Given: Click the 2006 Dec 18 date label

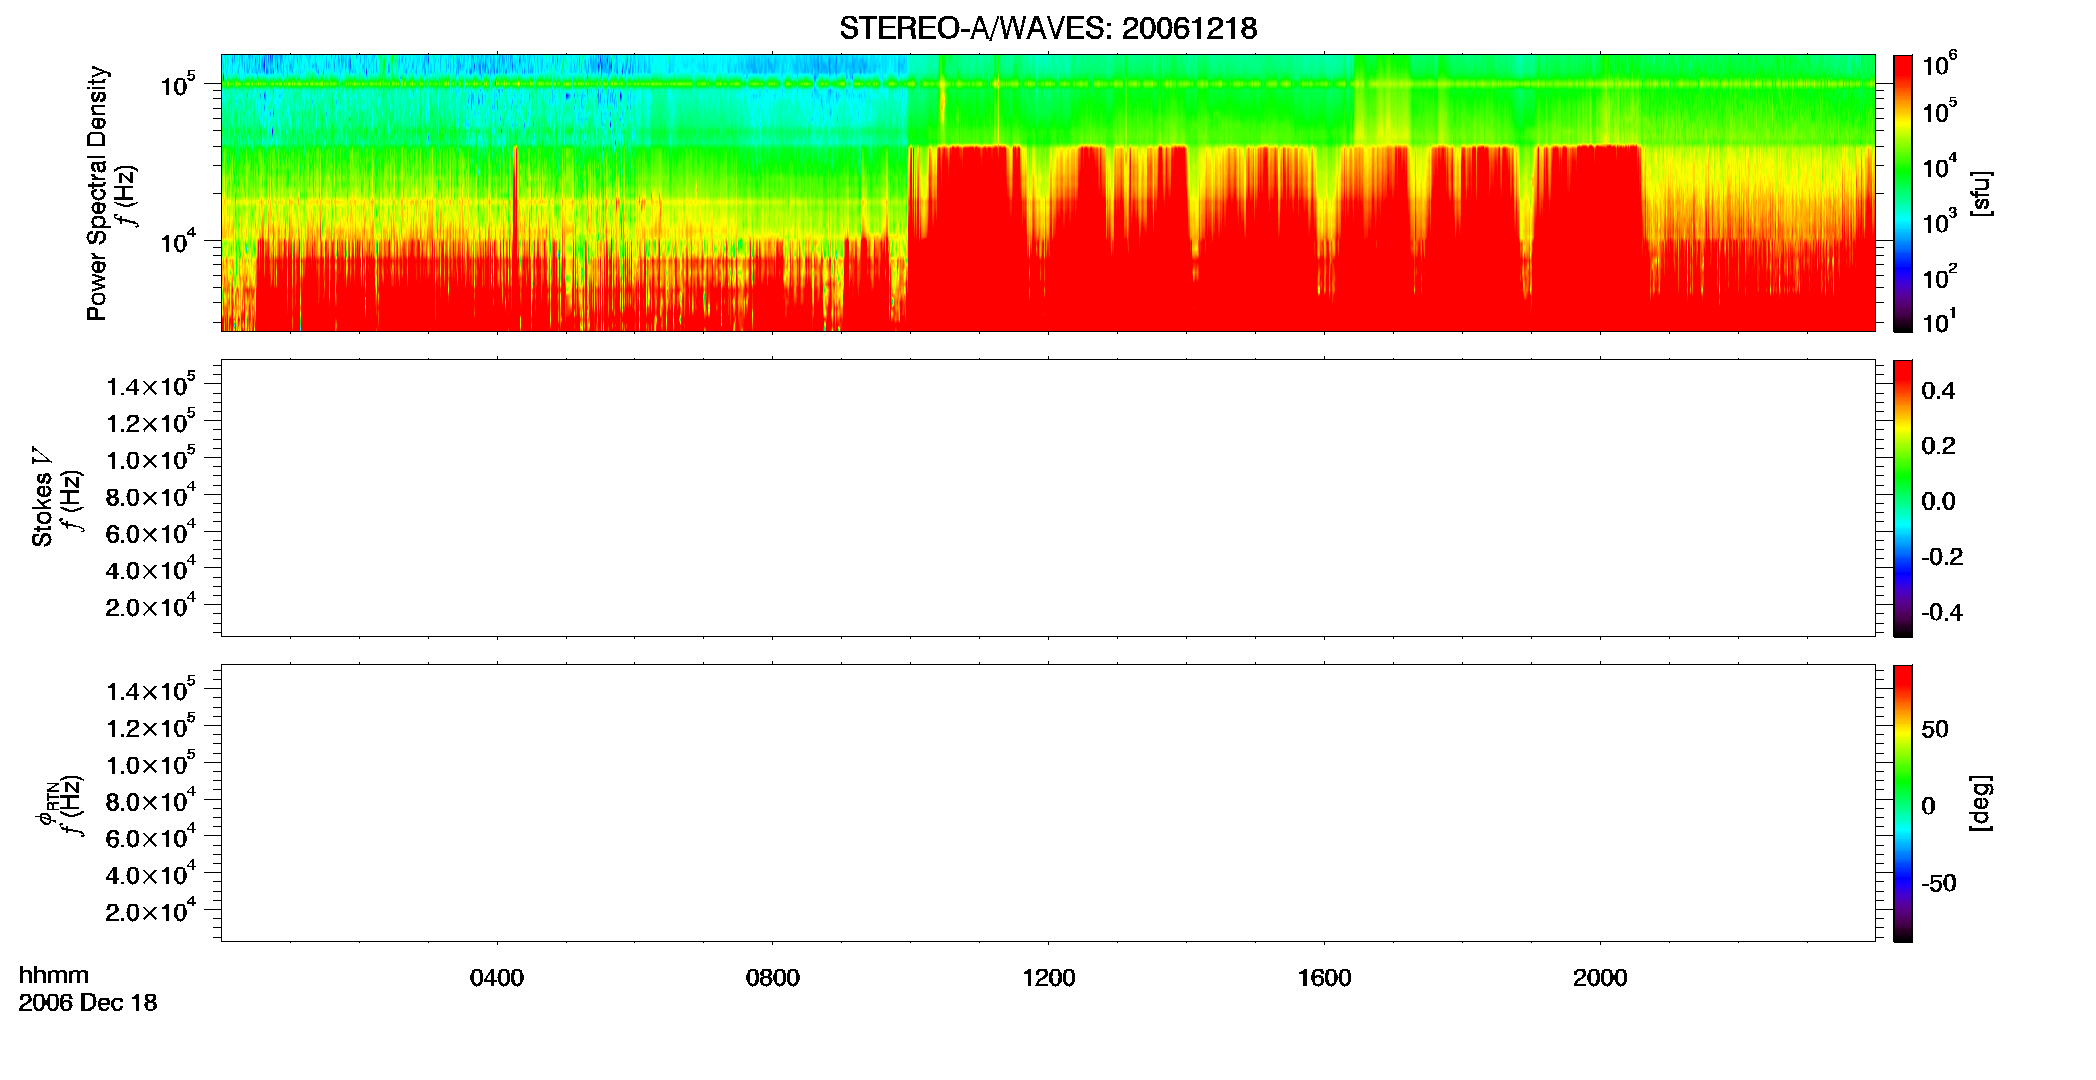Looking at the screenshot, I should (88, 1003).
